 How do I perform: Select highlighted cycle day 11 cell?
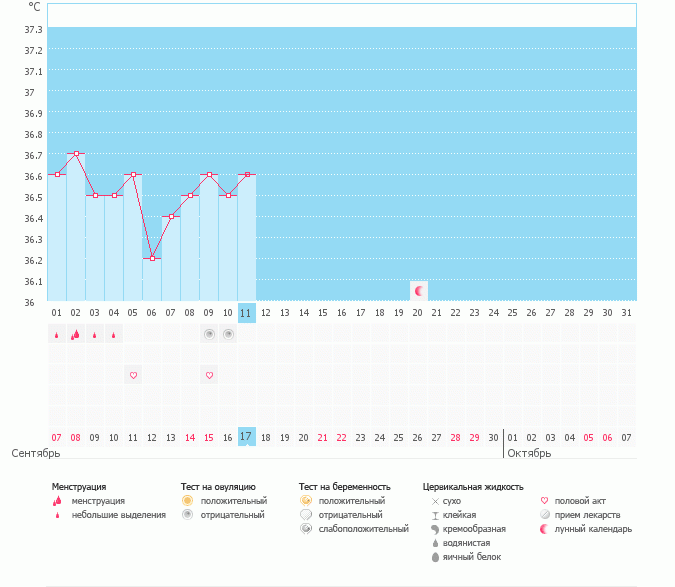247,313
